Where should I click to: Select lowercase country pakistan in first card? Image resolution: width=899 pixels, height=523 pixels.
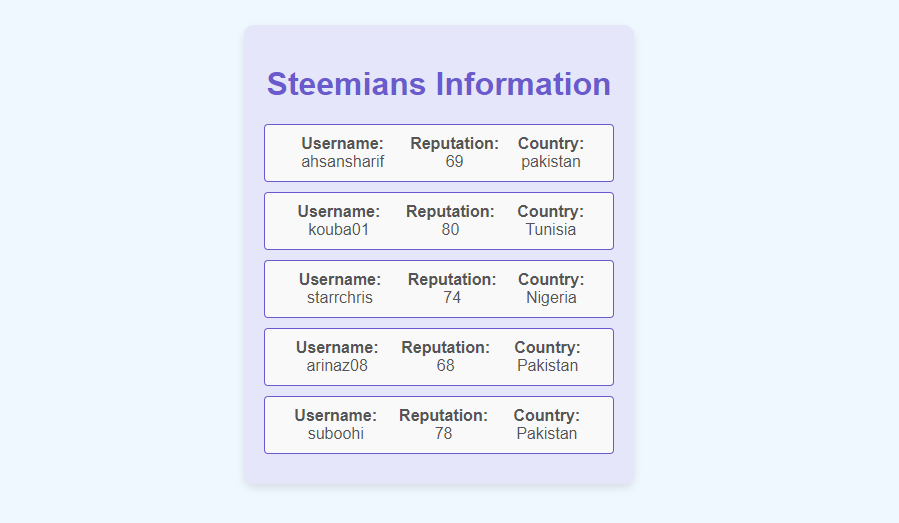tap(551, 162)
